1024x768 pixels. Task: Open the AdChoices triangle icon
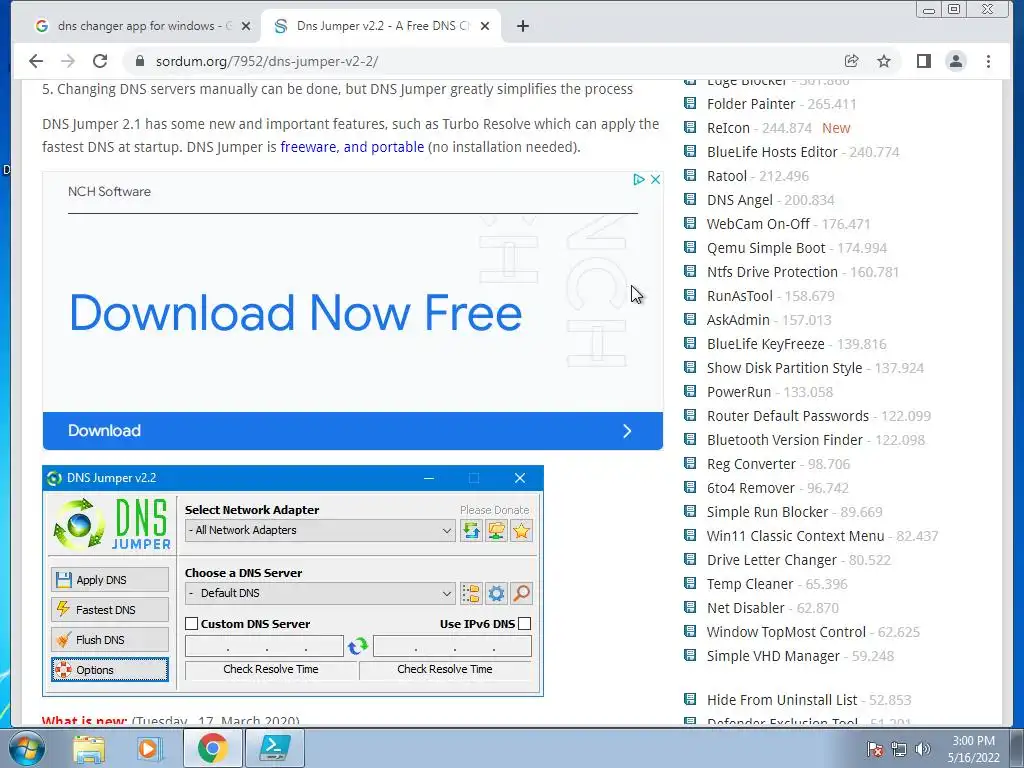(x=639, y=179)
